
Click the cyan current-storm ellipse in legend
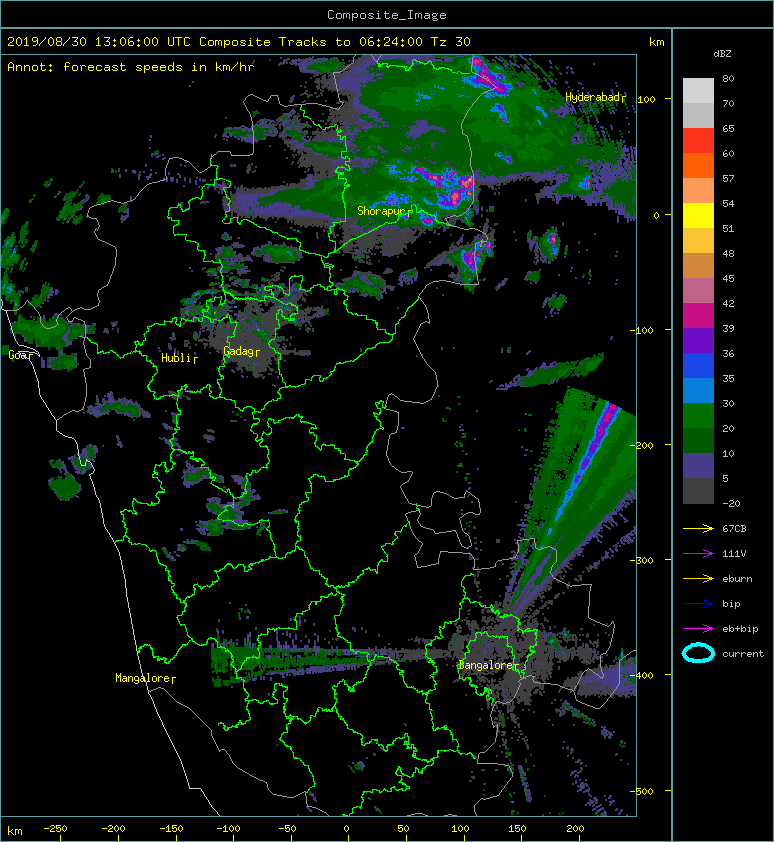[698, 653]
